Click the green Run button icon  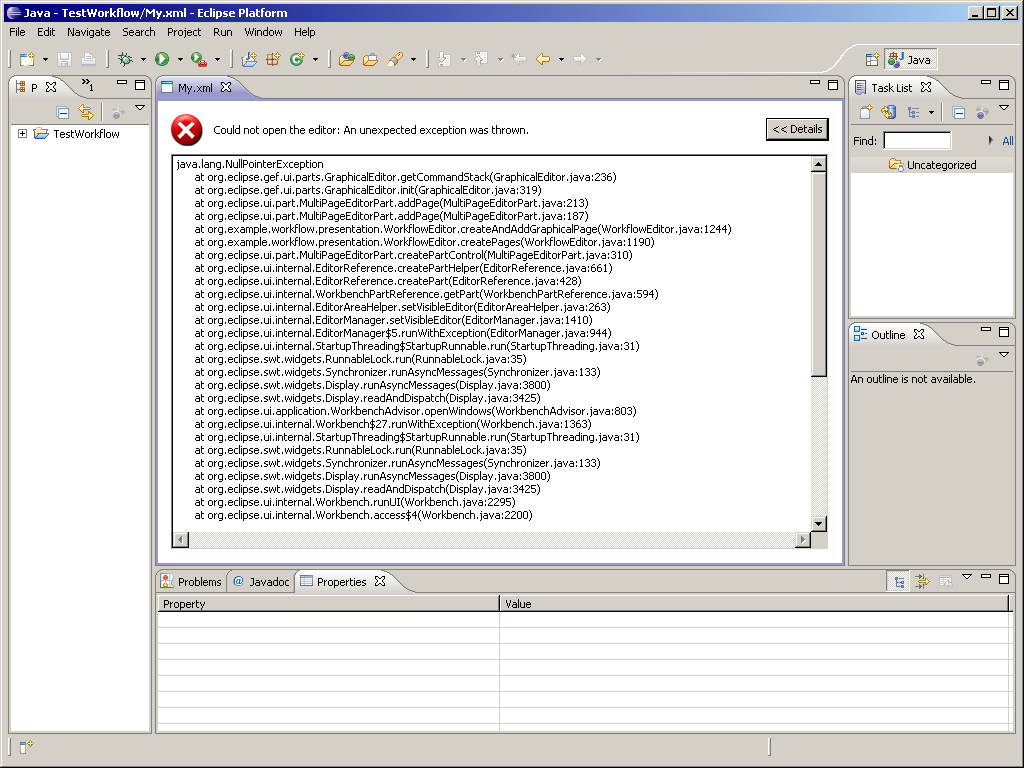coord(161,60)
